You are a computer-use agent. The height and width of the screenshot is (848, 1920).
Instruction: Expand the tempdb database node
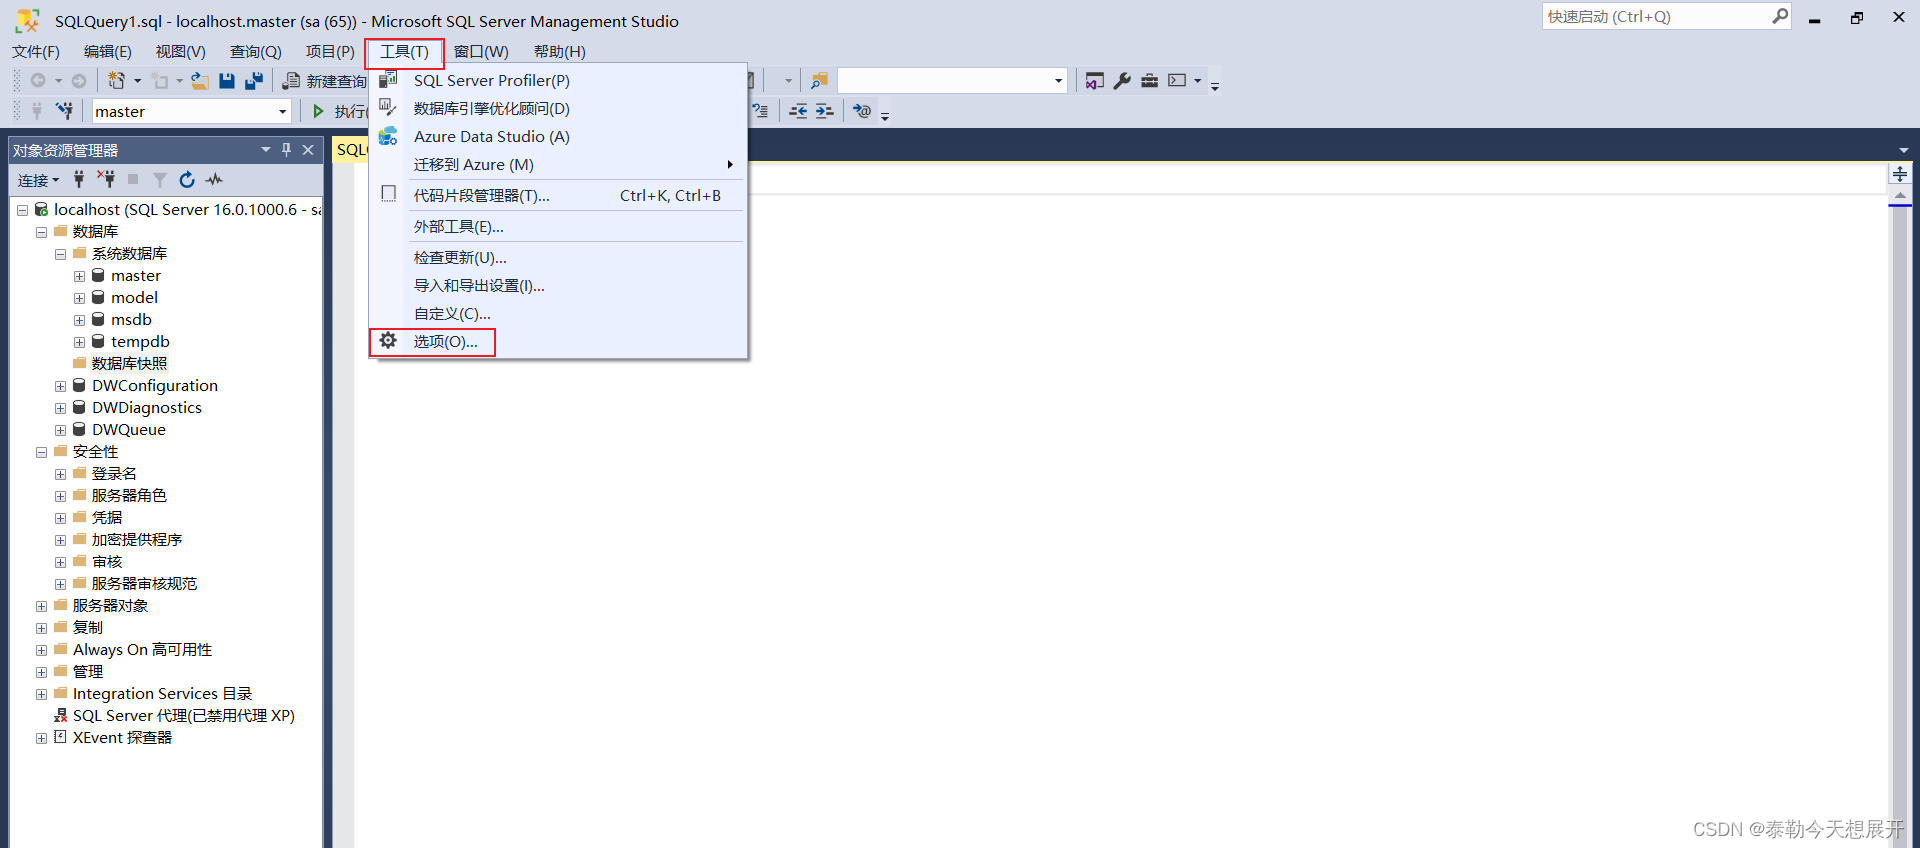[79, 342]
